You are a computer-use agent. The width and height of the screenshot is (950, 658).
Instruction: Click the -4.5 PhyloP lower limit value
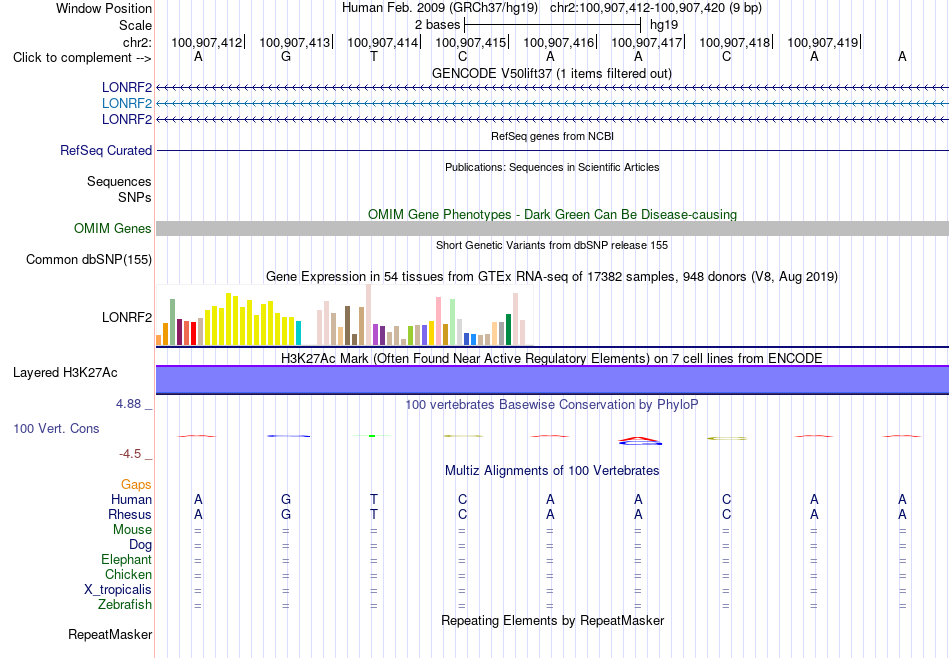[x=130, y=454]
